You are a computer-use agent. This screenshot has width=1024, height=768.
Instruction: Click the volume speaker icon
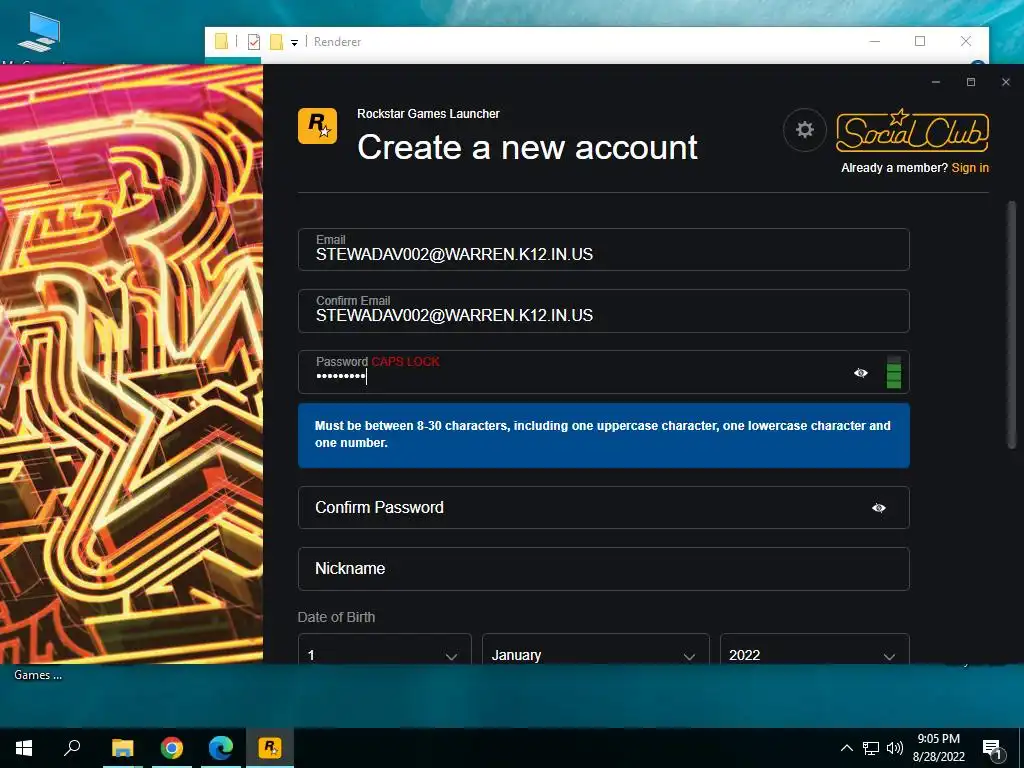(x=895, y=748)
